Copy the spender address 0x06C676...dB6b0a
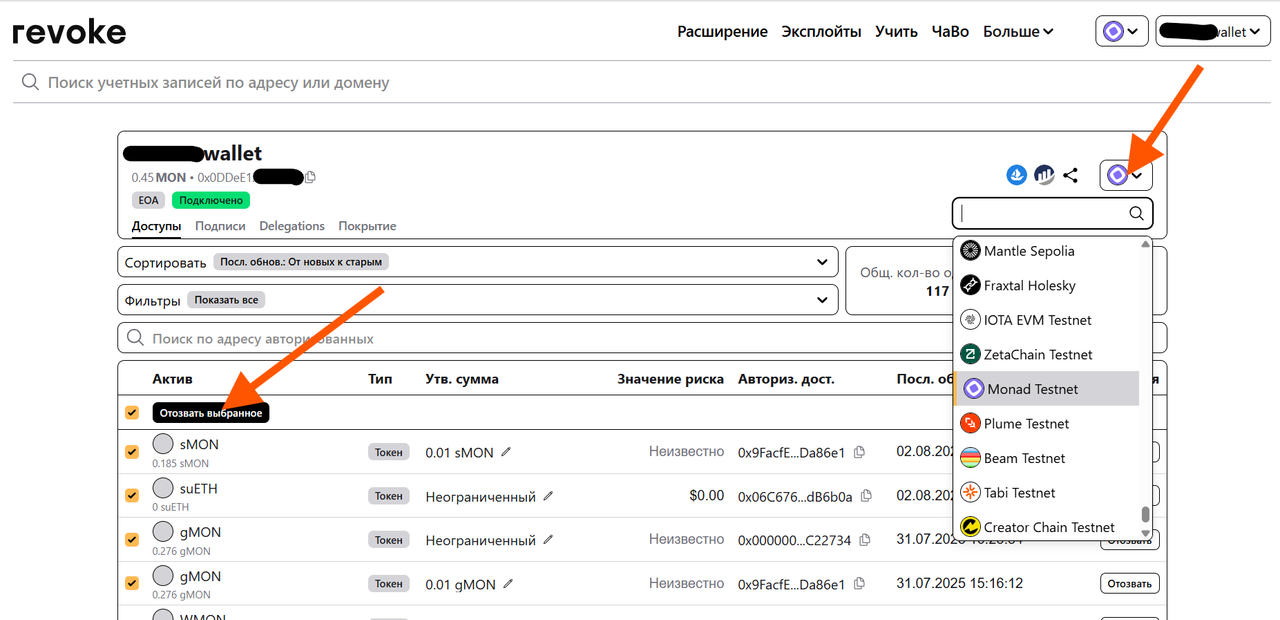The image size is (1280, 620). click(866, 496)
